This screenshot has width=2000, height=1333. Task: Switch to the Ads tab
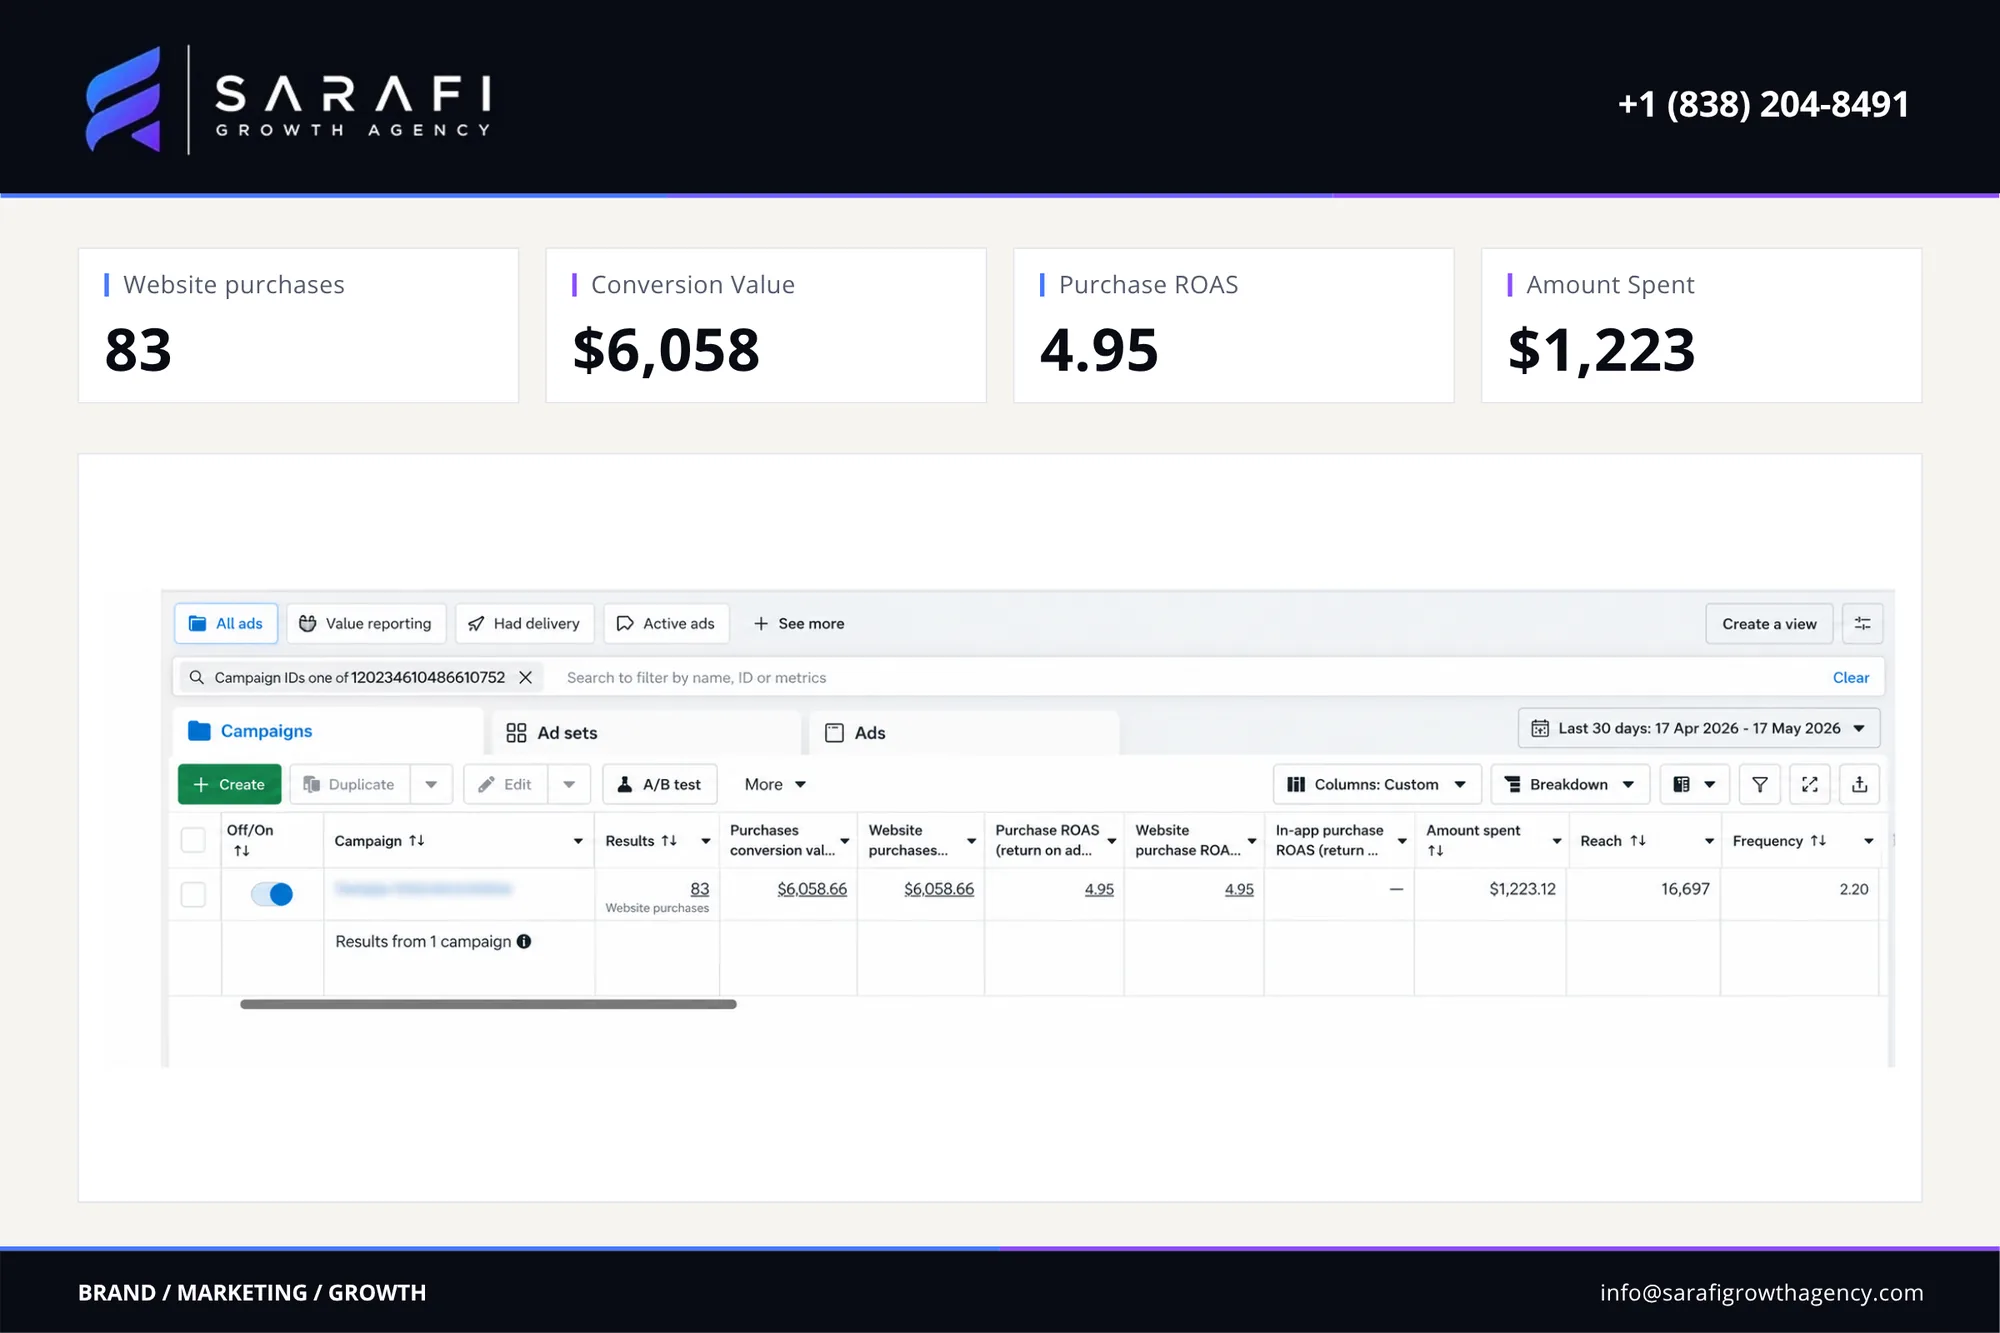coord(964,733)
